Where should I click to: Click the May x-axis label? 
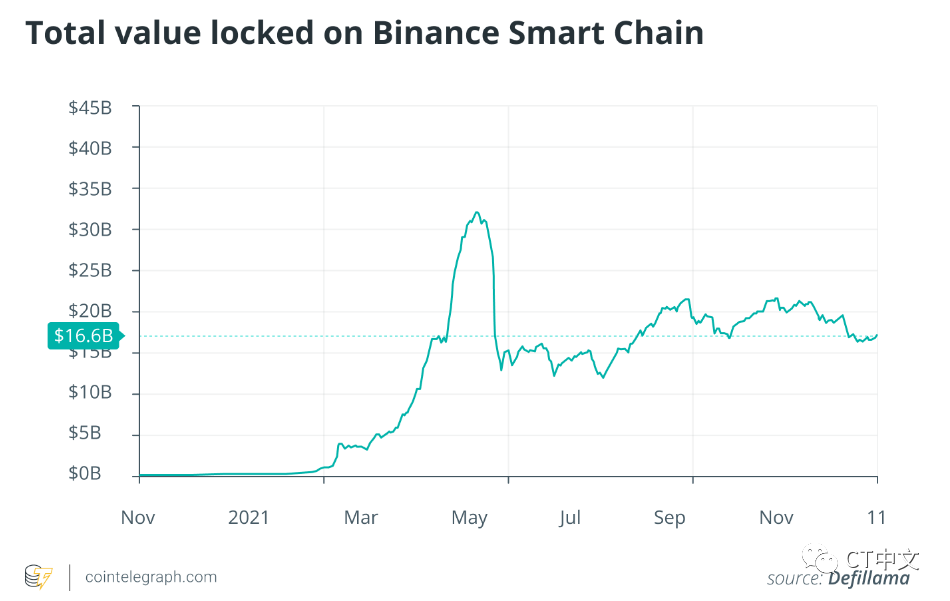pos(469,519)
